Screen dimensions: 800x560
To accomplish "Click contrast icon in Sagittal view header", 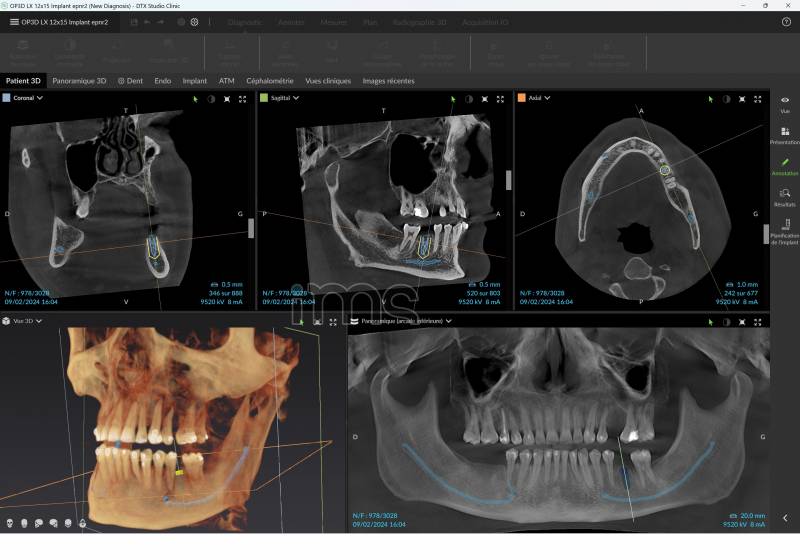I will click(x=468, y=99).
